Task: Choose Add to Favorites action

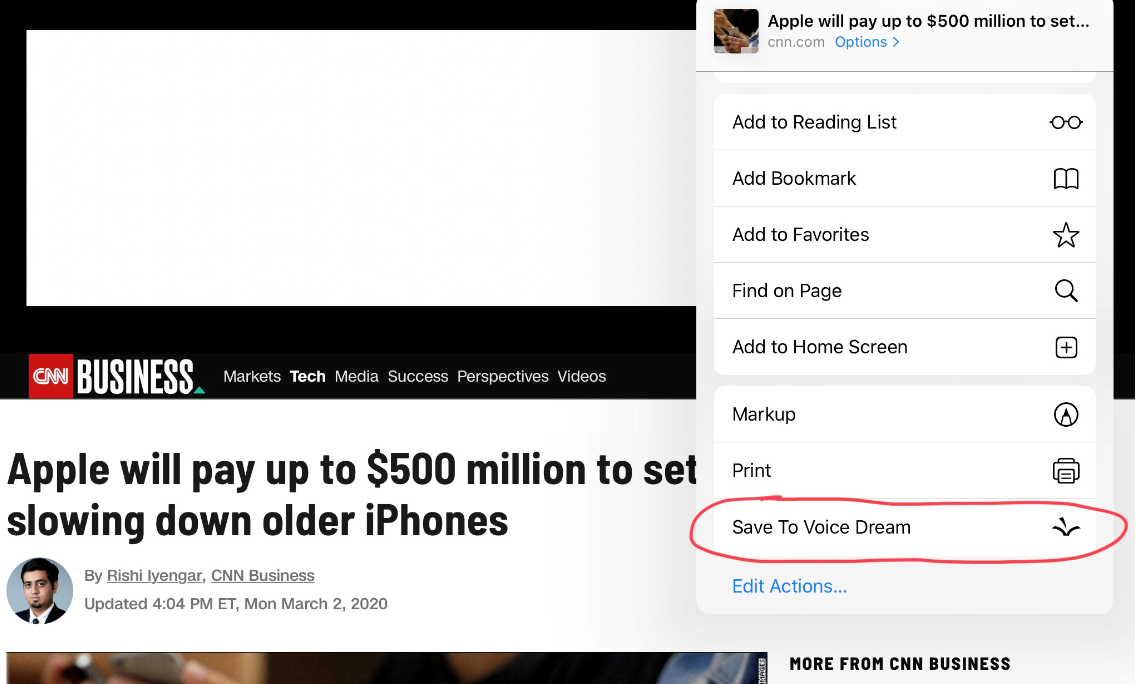Action: click(904, 234)
